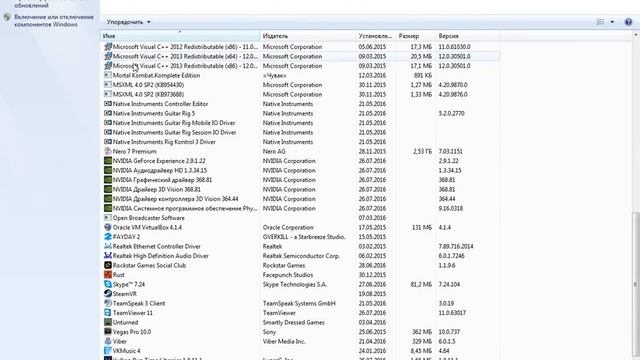Viewport: 640px width, 360px height.
Task: Open Включение или отключение компонентов Windows link
Action: click(54, 21)
